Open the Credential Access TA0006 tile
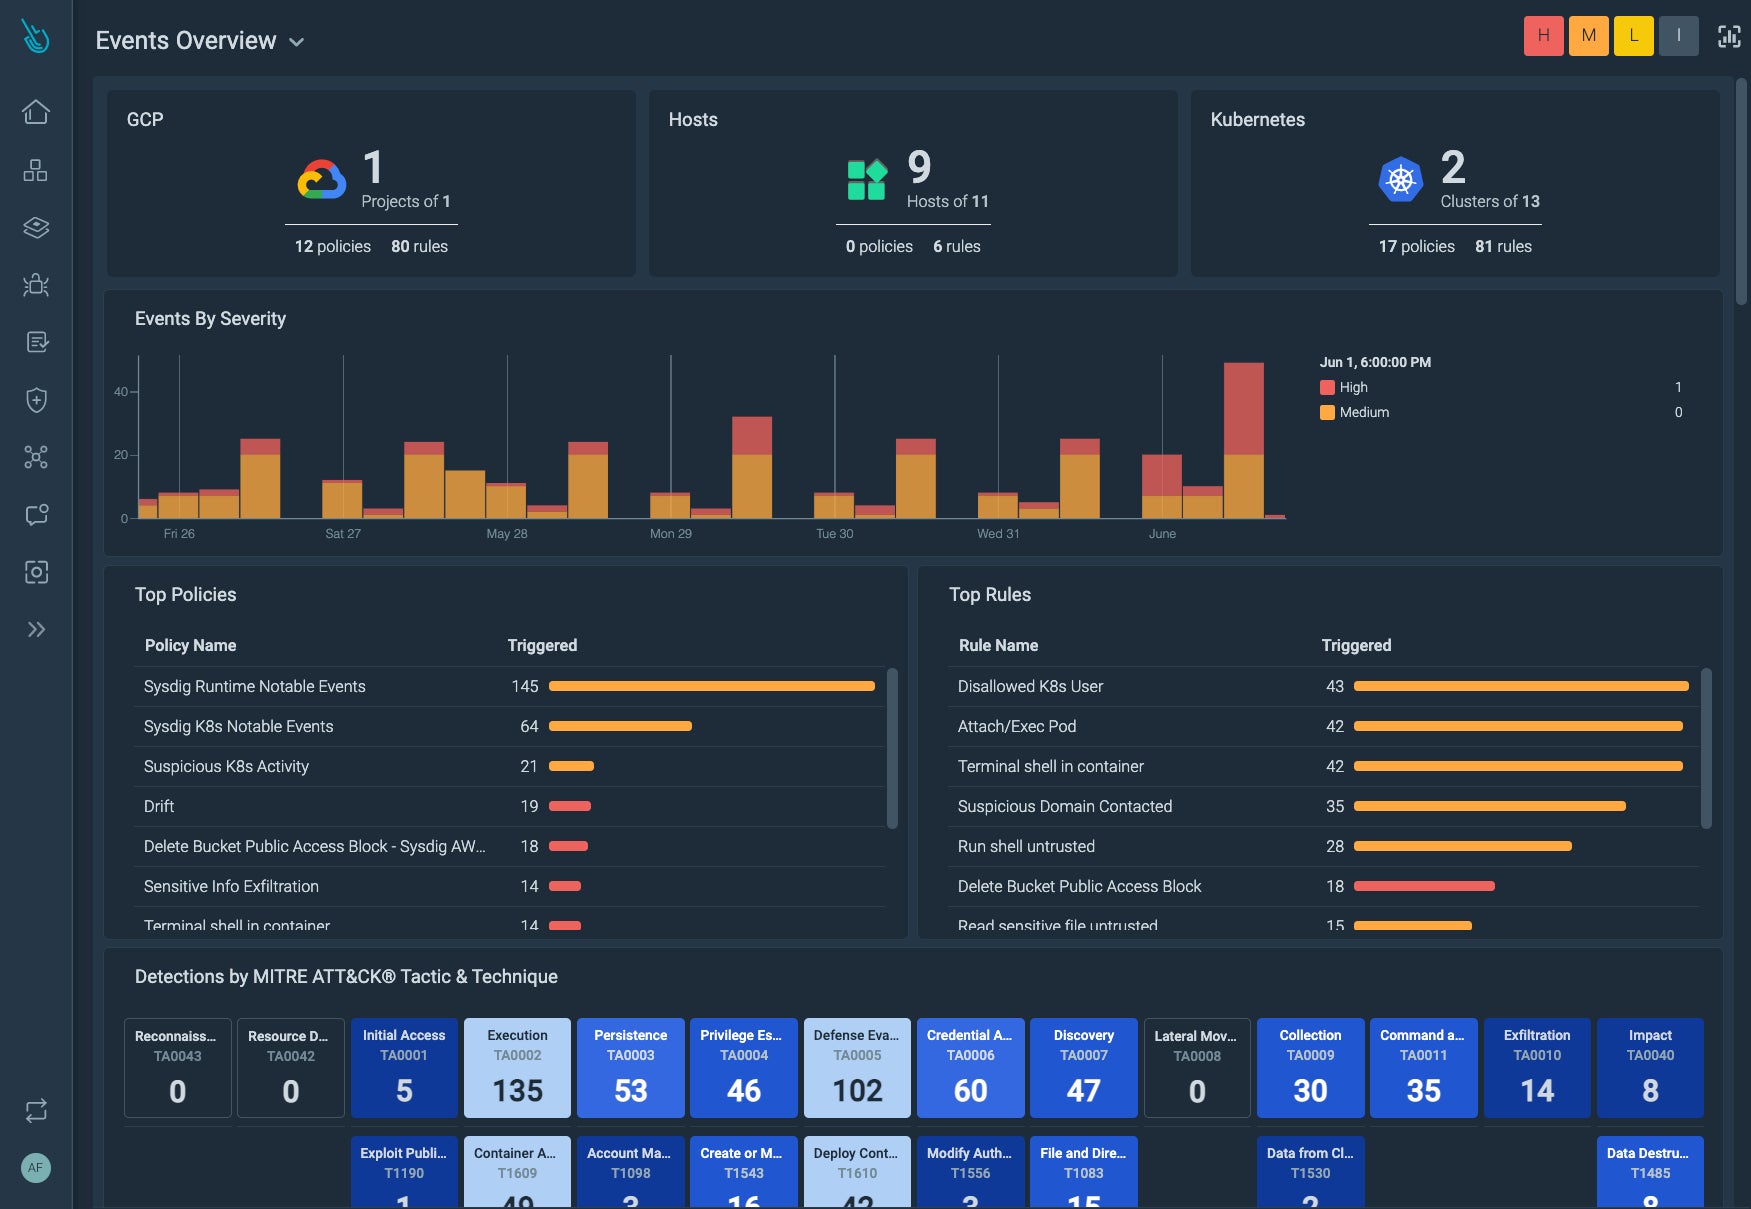Viewport: 1751px width, 1209px height. [971, 1068]
